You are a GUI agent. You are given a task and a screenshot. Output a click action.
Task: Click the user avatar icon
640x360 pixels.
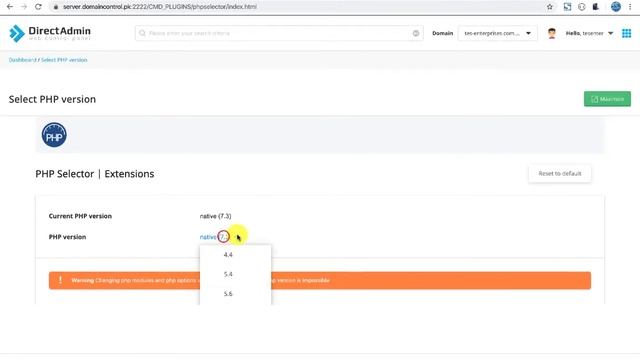click(x=552, y=33)
